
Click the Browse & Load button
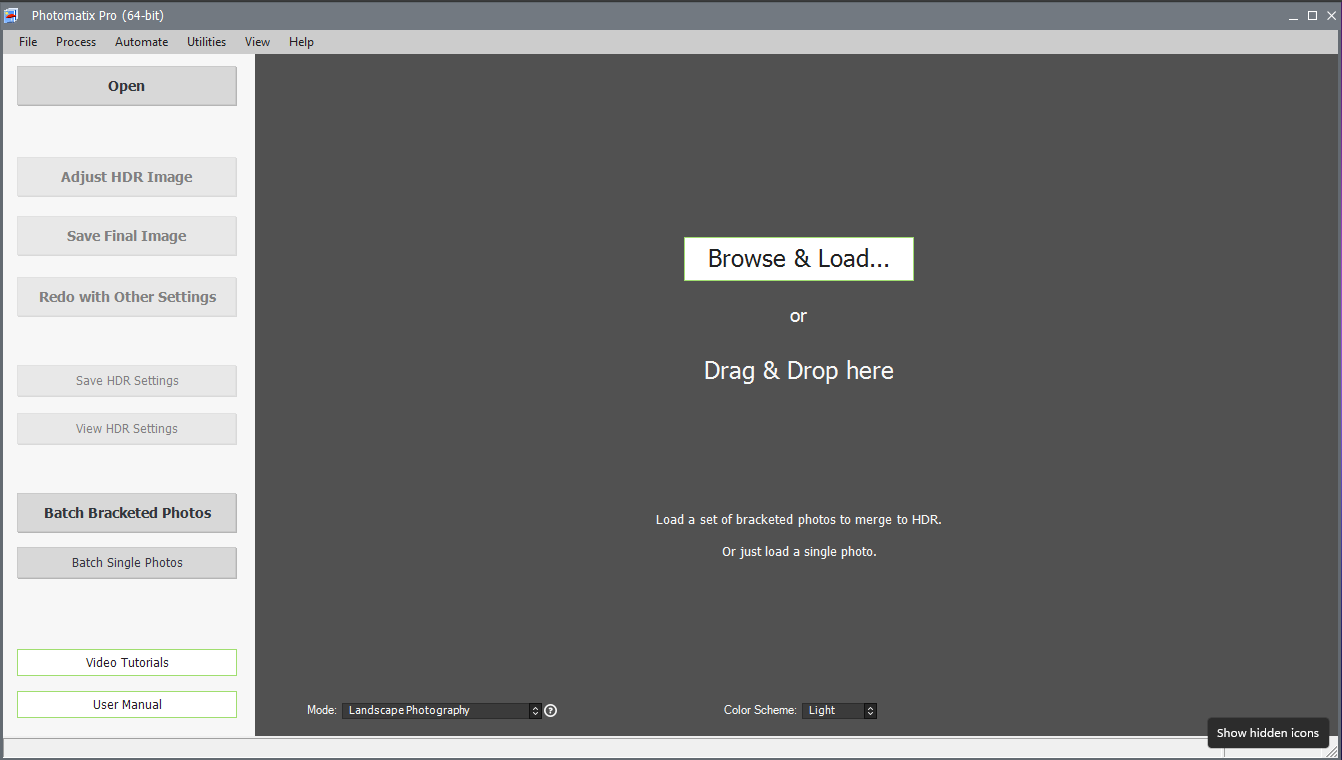[x=798, y=259]
